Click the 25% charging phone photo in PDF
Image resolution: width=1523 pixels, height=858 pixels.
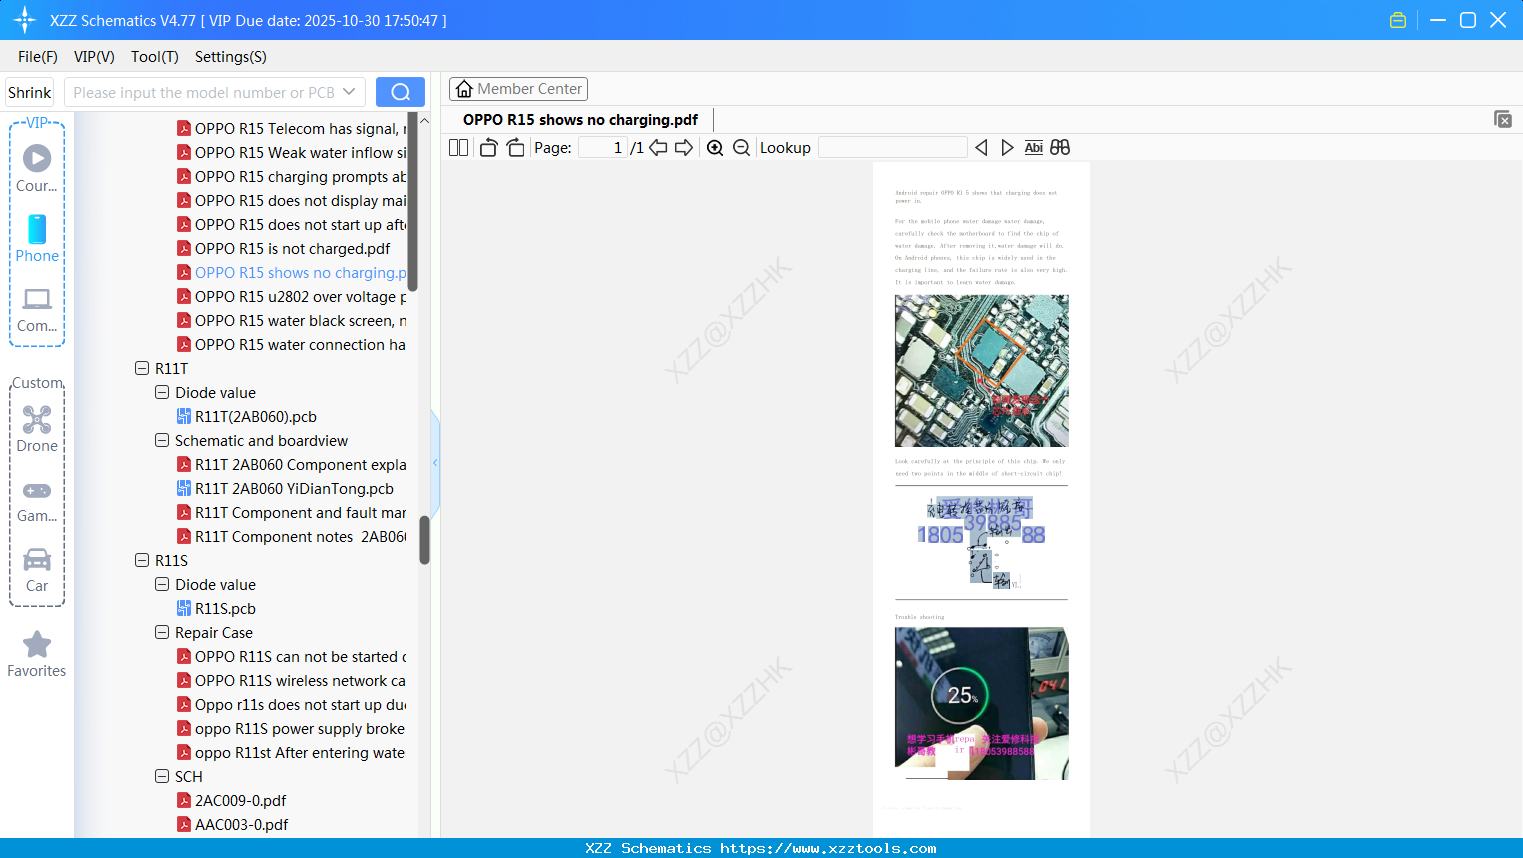981,704
